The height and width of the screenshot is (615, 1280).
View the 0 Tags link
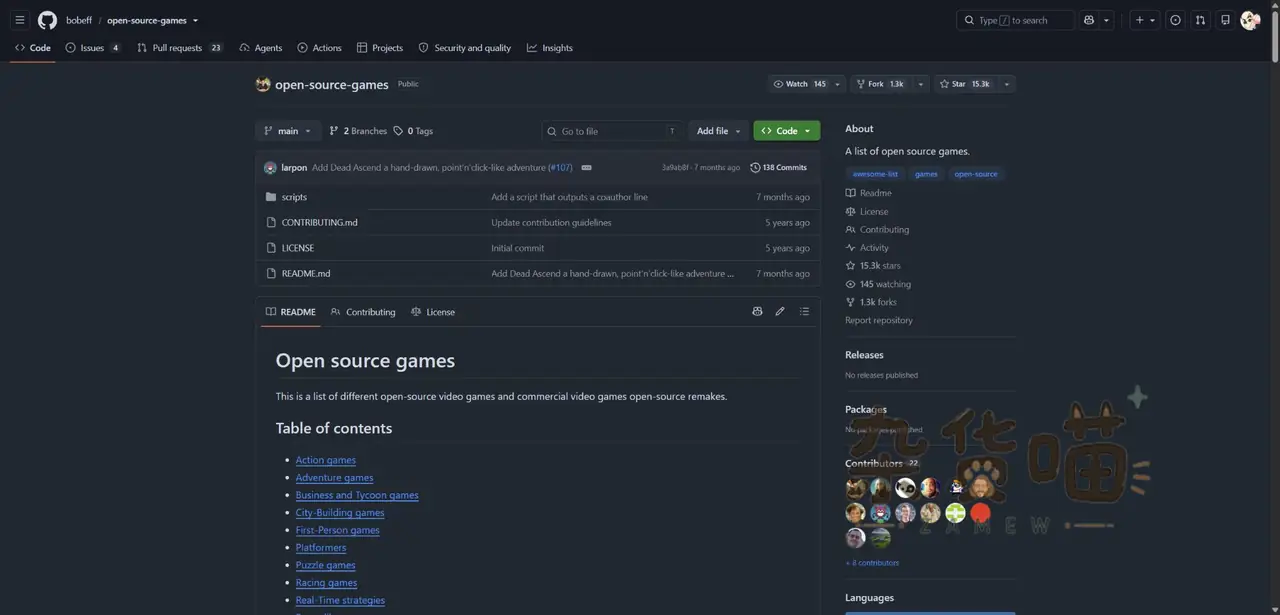click(x=413, y=131)
